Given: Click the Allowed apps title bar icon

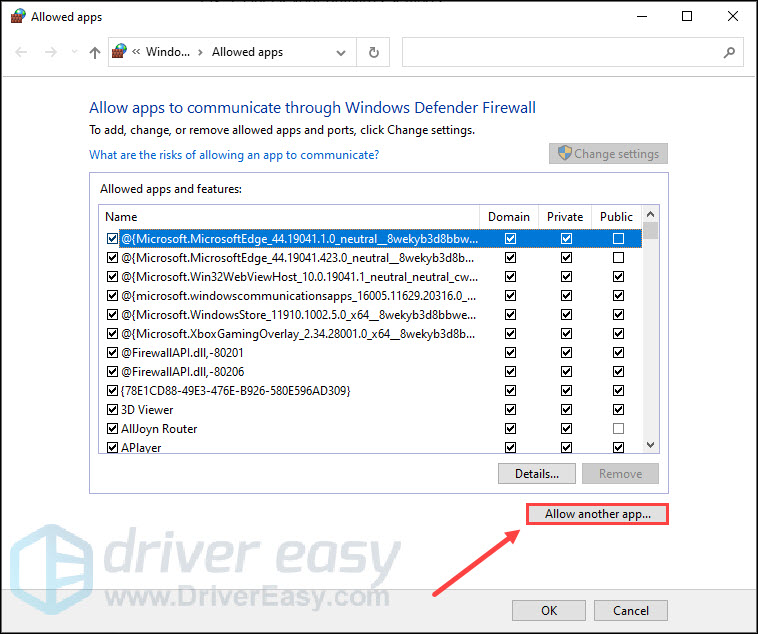Looking at the screenshot, I should (x=18, y=16).
